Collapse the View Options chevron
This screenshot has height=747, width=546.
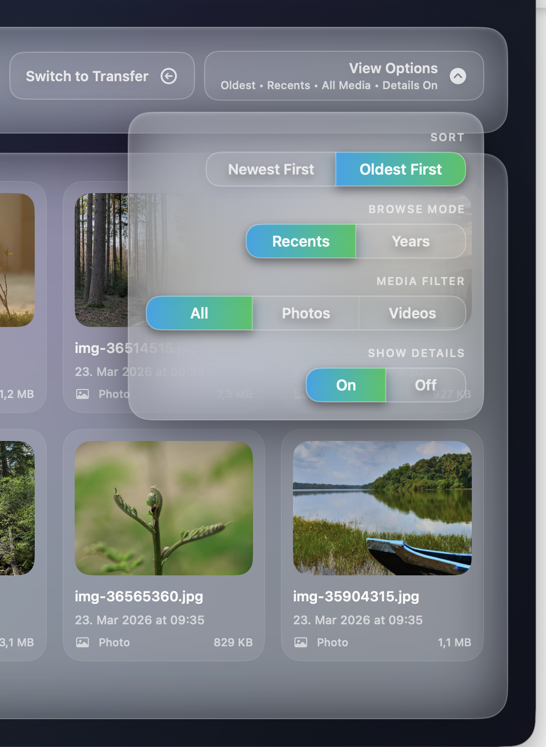pyautogui.click(x=458, y=76)
